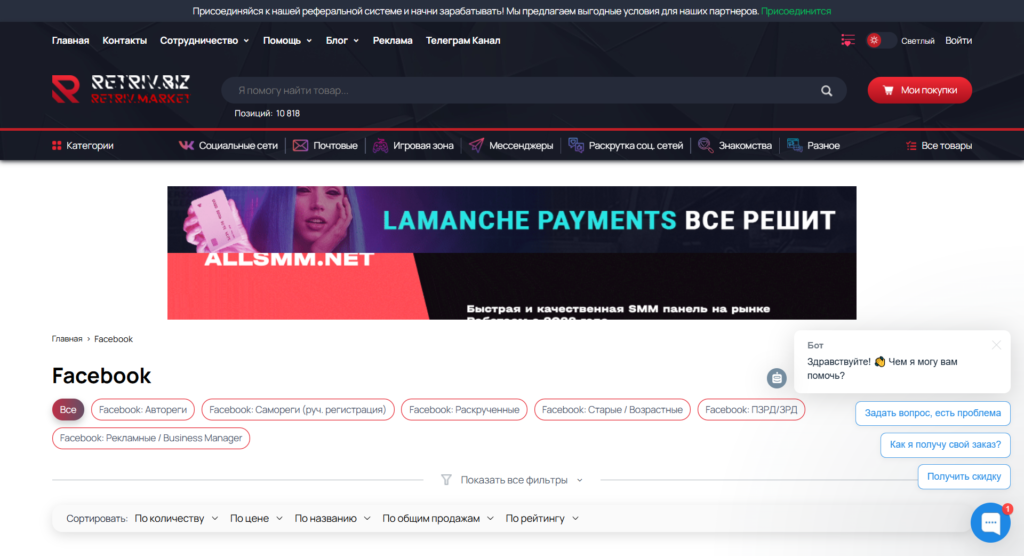Open the Реклама menu item
The width and height of the screenshot is (1024, 556).
(392, 41)
